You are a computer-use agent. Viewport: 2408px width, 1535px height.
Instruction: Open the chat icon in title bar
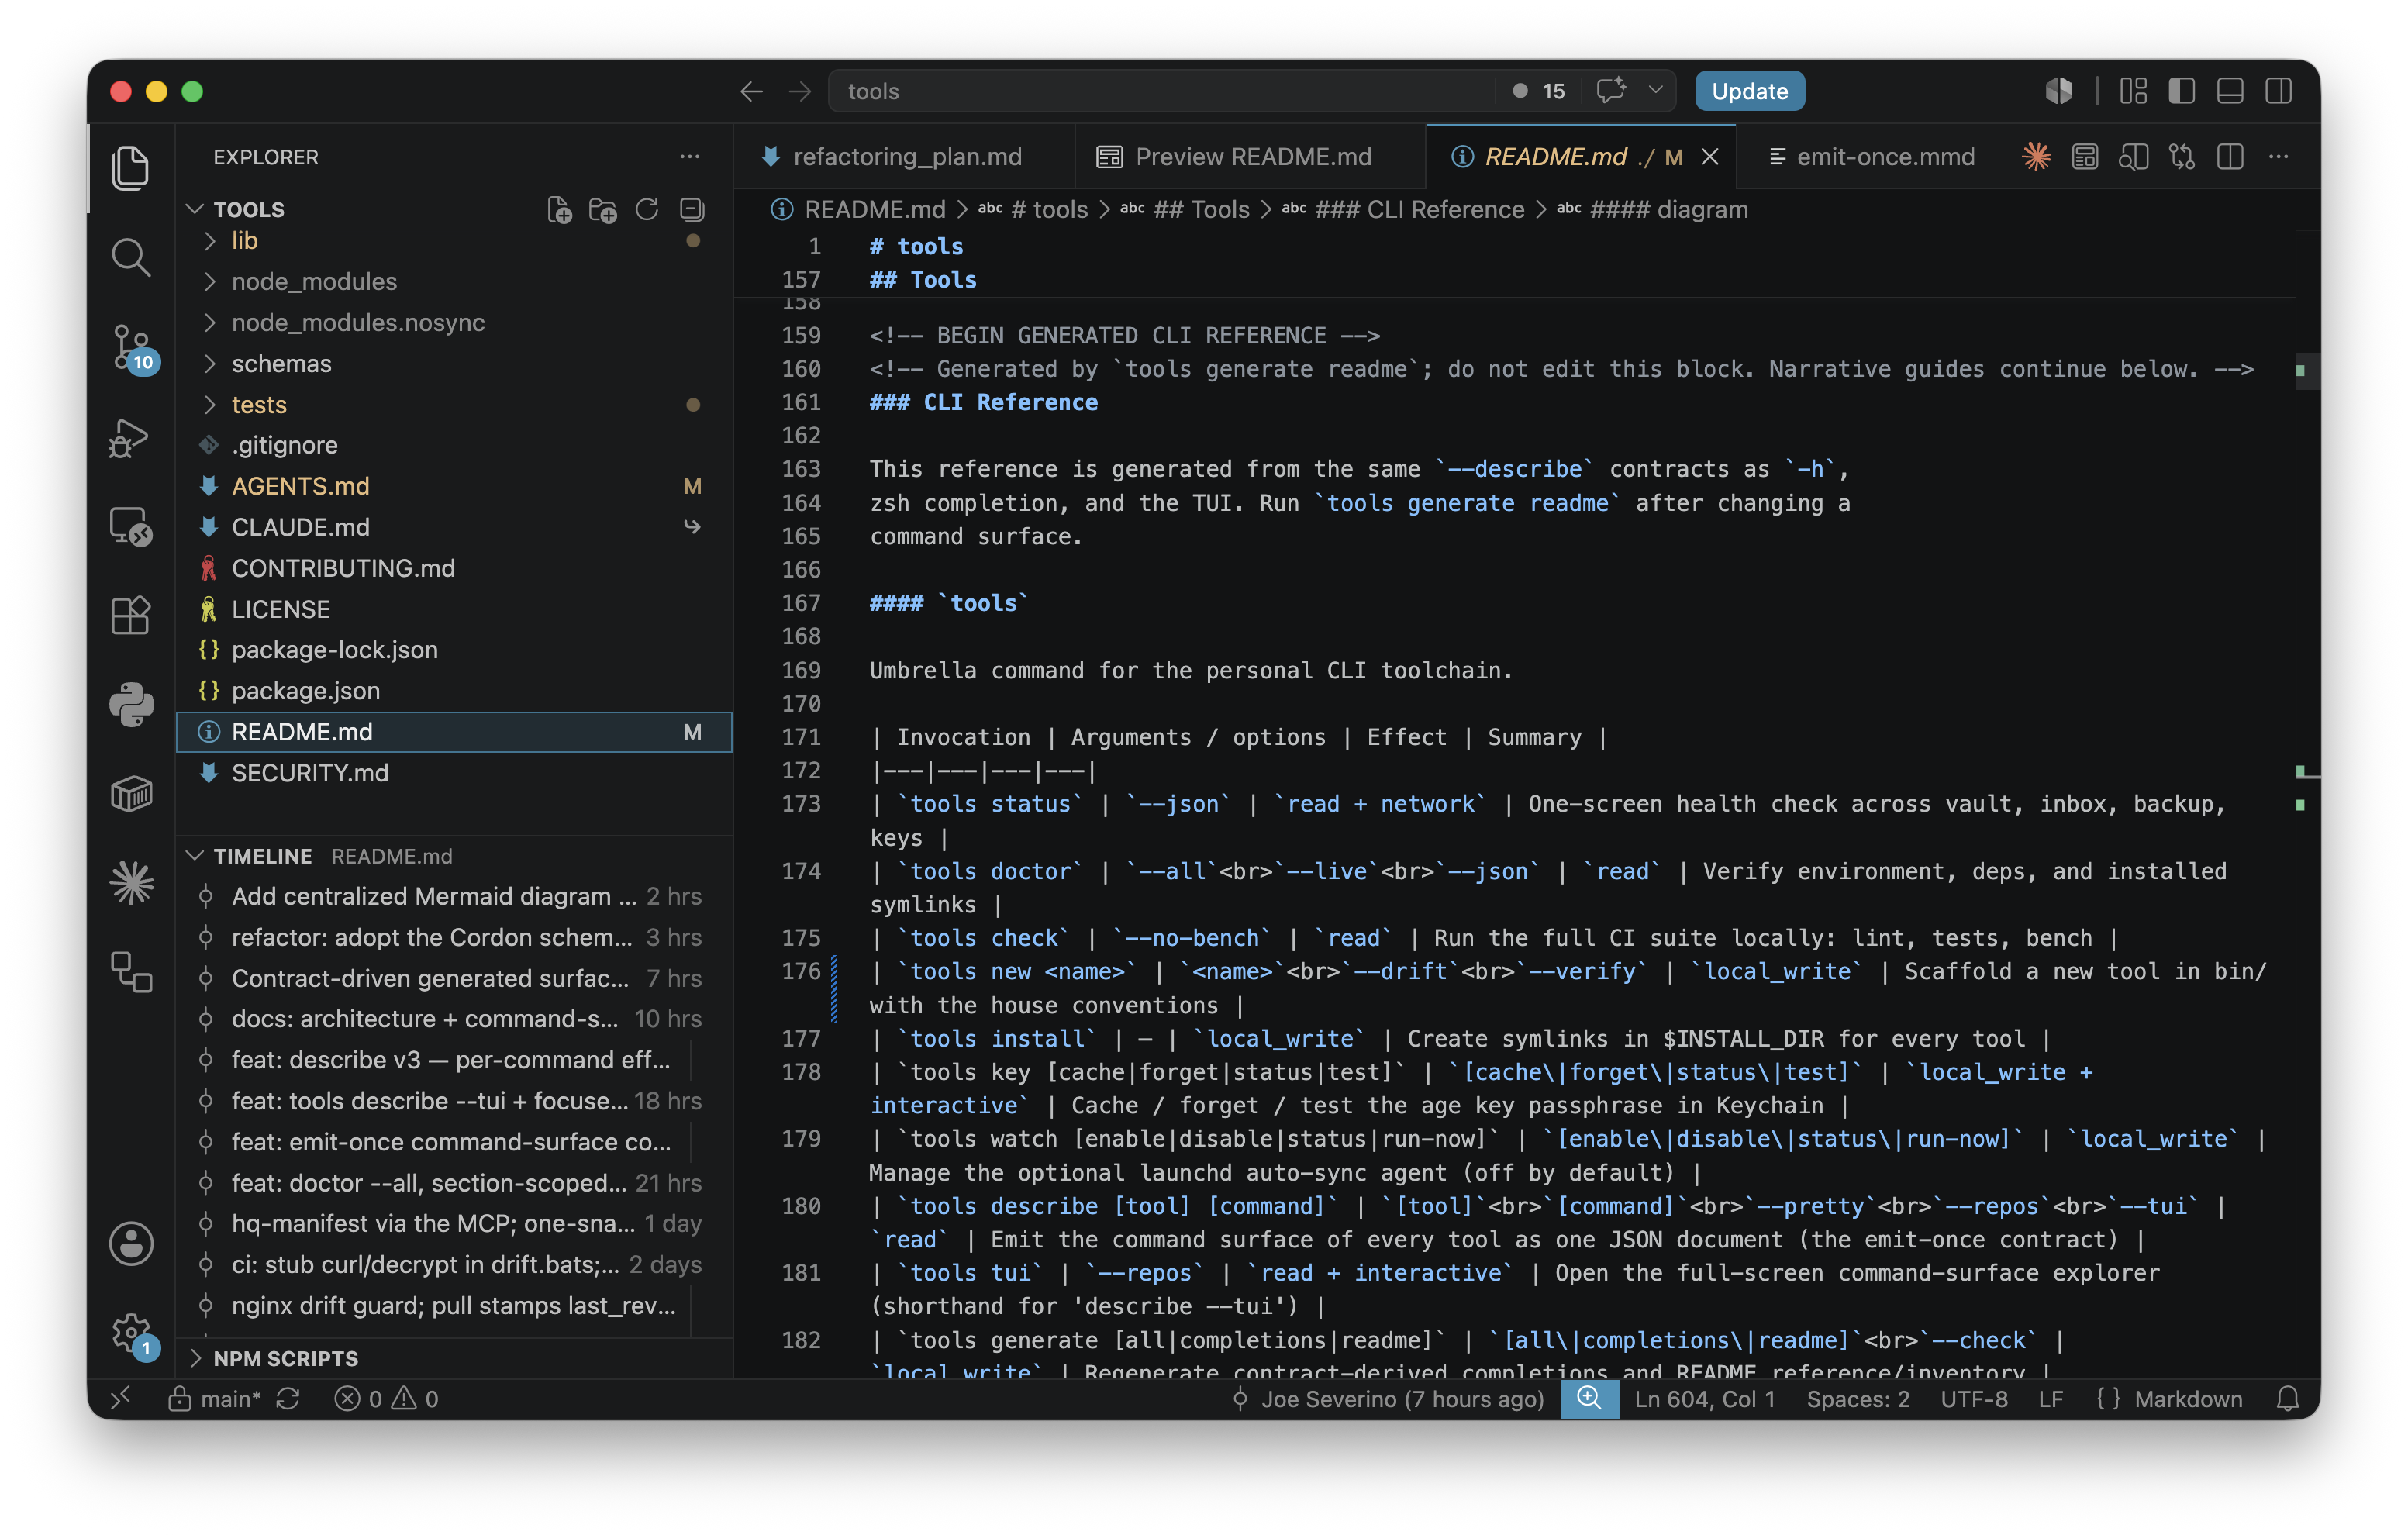coord(1610,92)
